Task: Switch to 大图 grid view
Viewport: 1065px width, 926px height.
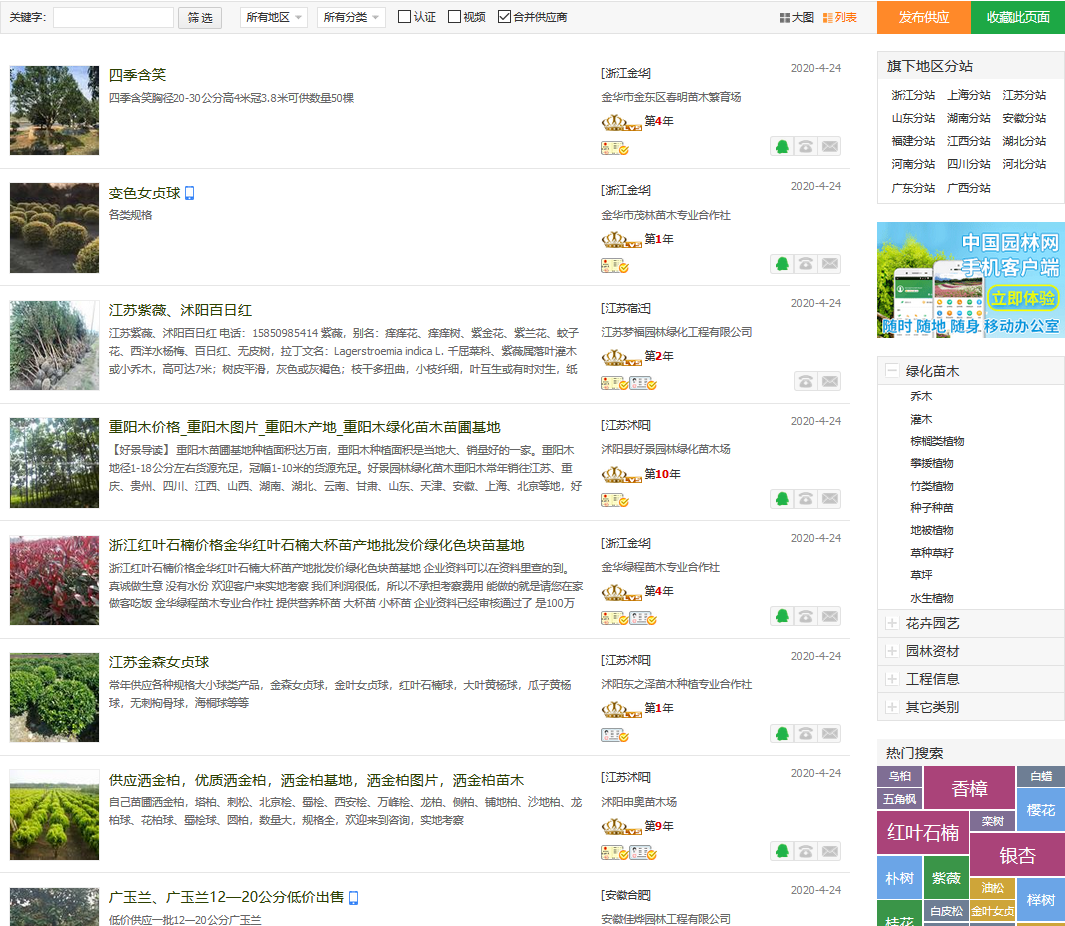Action: (x=797, y=17)
